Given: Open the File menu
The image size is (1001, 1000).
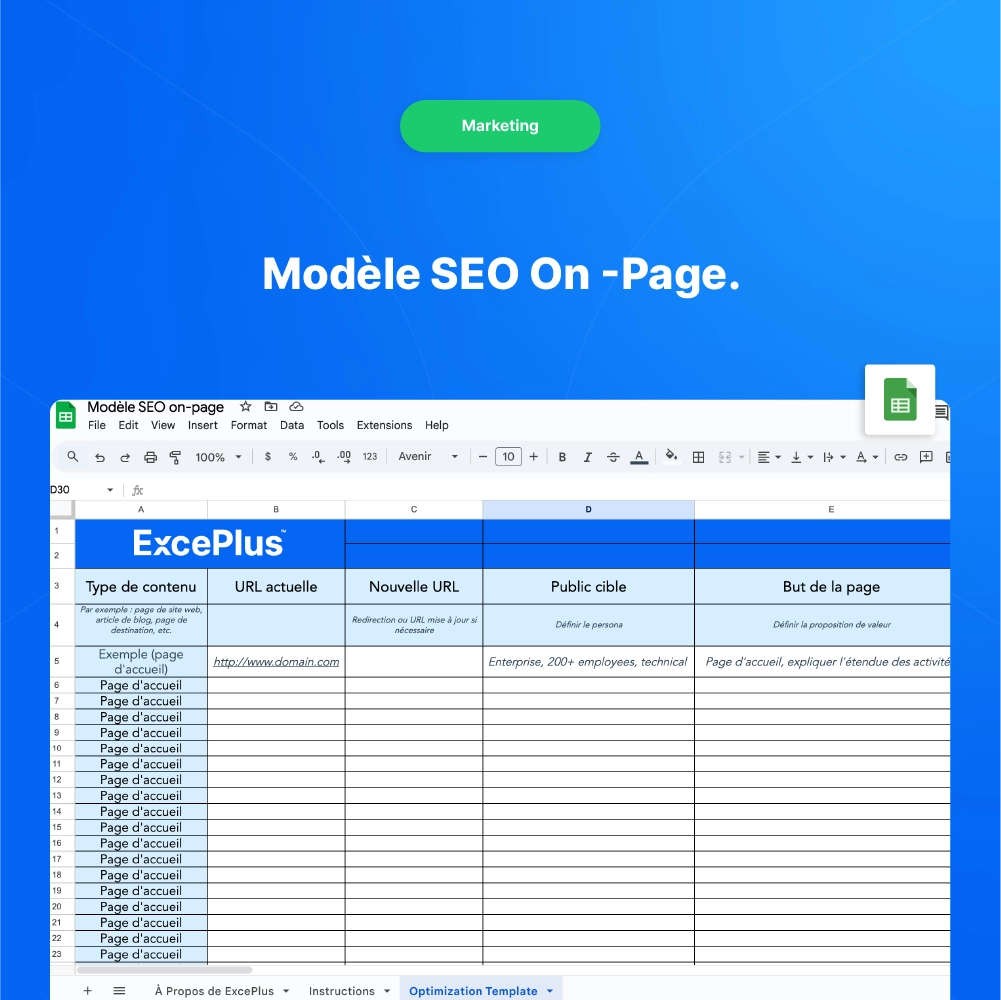Looking at the screenshot, I should point(97,425).
